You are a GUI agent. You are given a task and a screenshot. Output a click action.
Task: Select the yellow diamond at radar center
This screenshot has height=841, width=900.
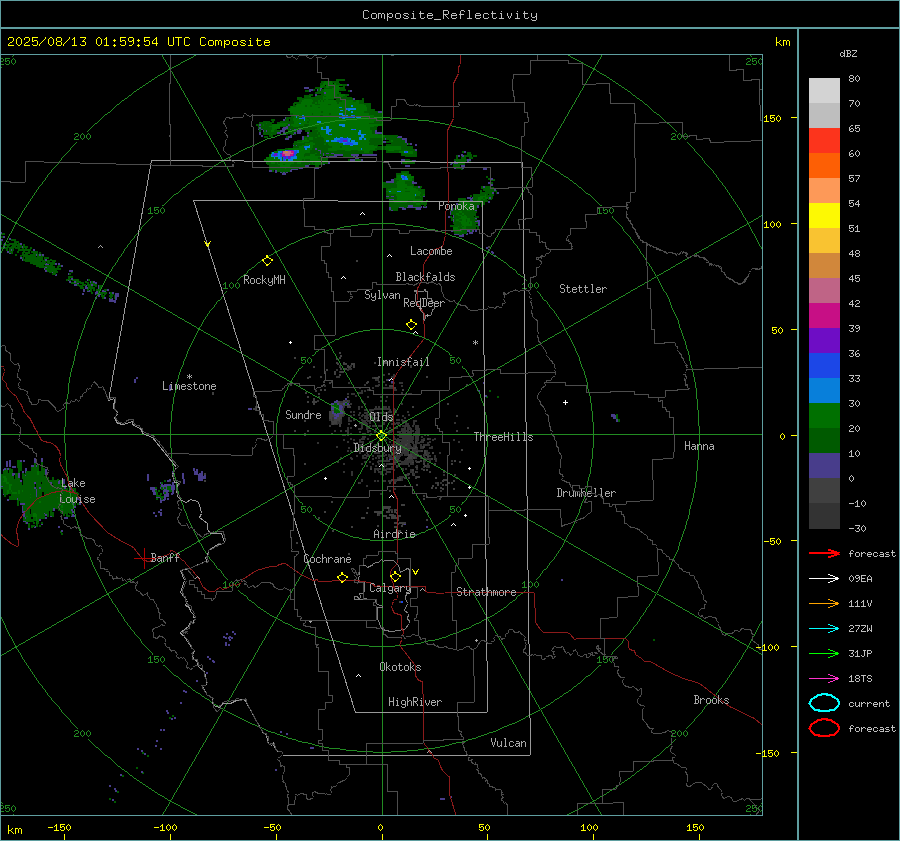381,436
